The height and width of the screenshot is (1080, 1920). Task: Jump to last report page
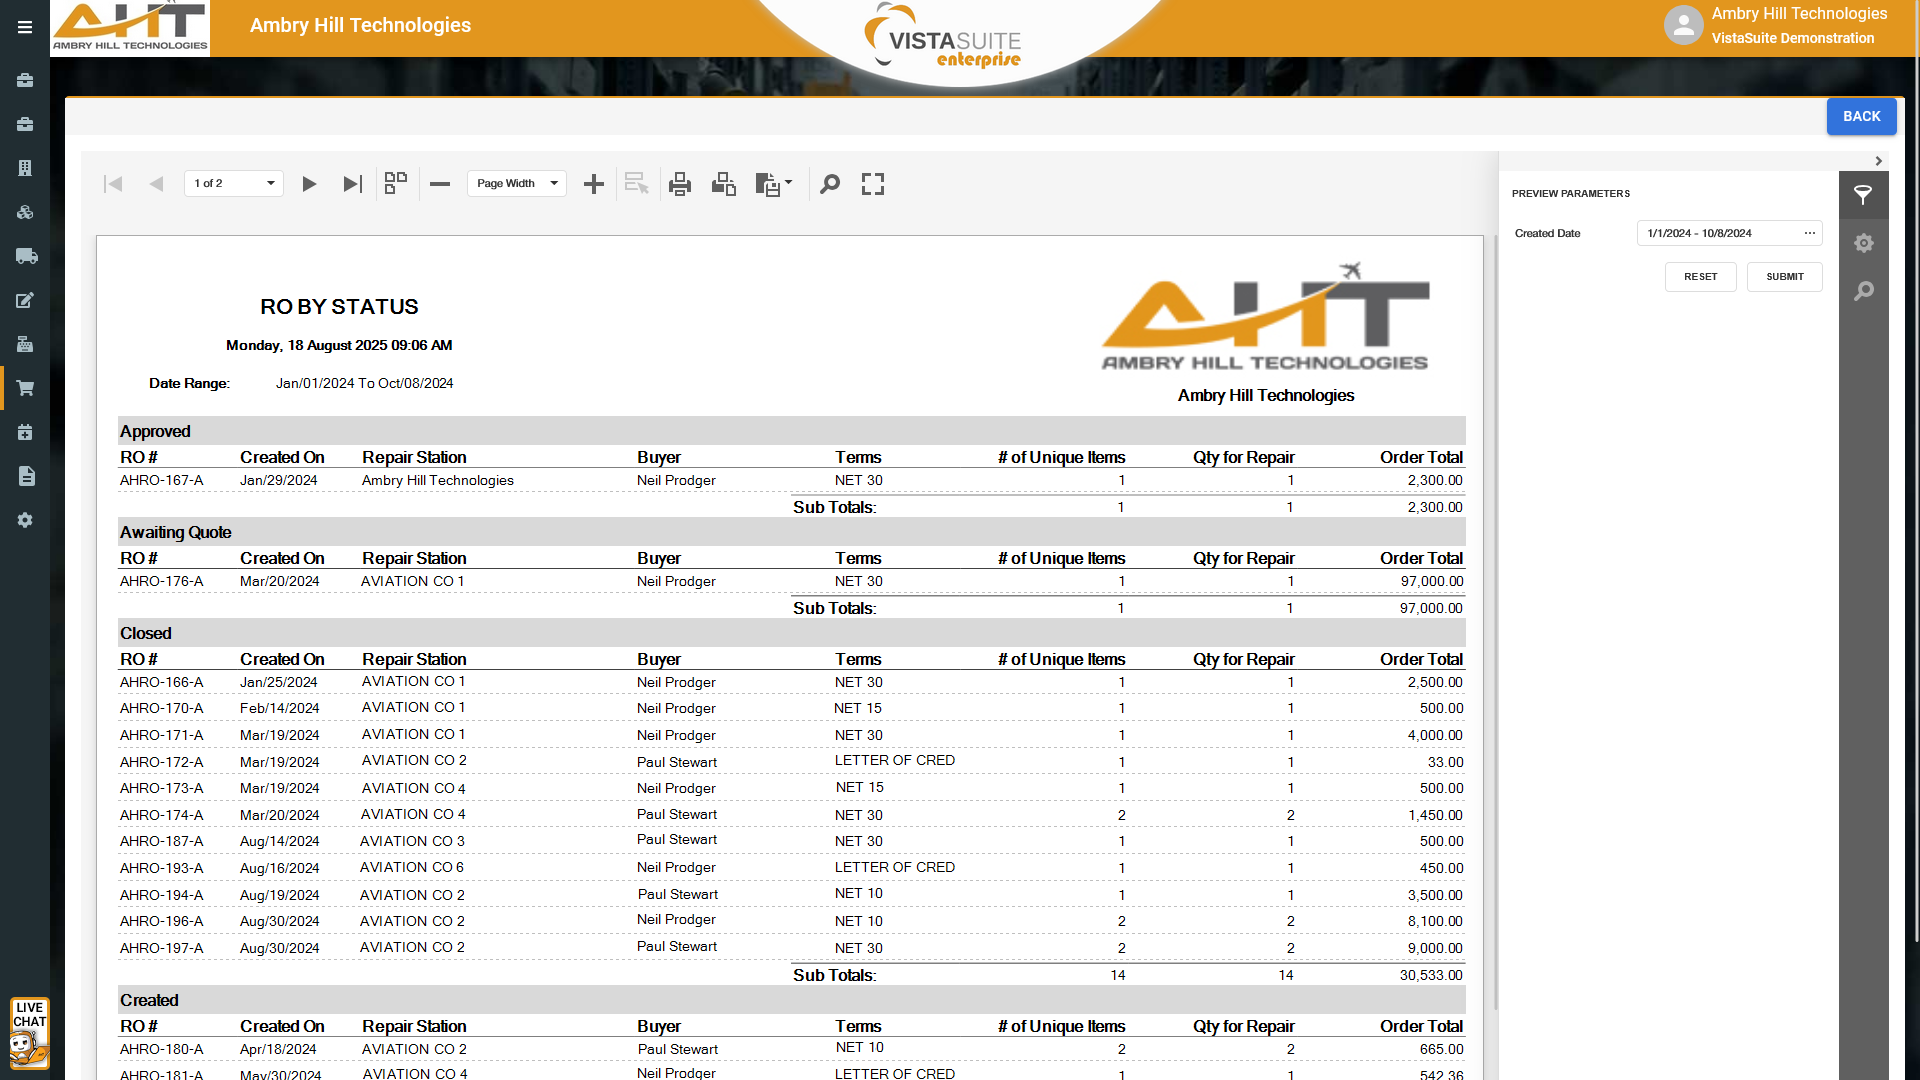point(352,184)
